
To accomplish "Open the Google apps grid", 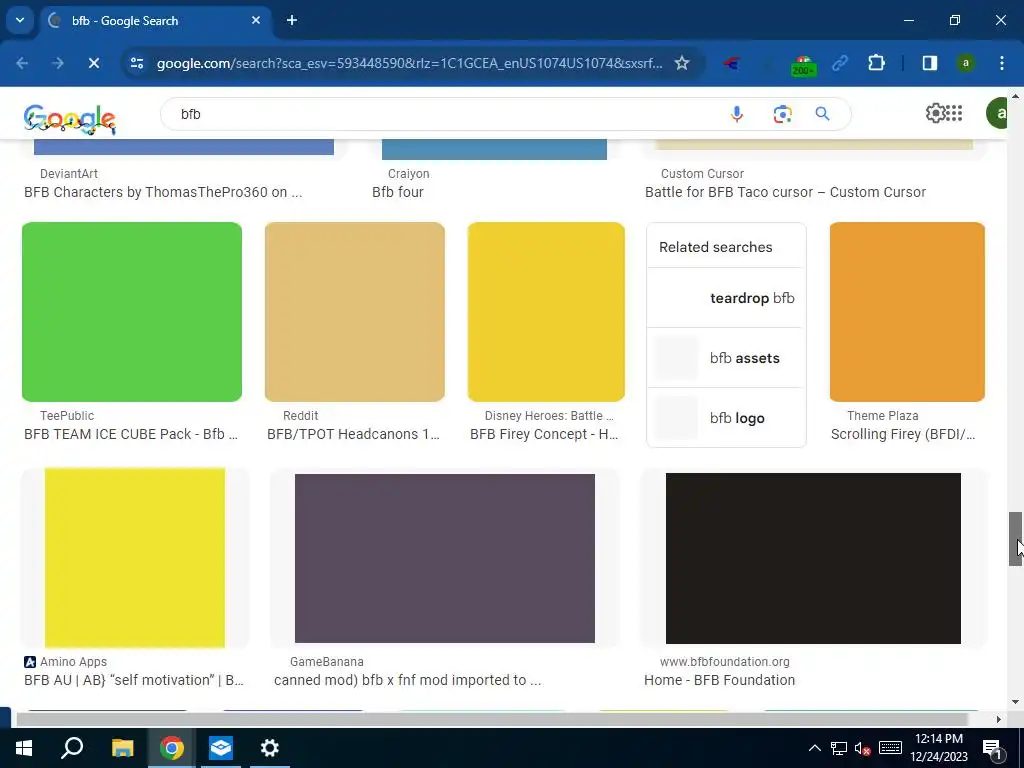I will [x=954, y=113].
